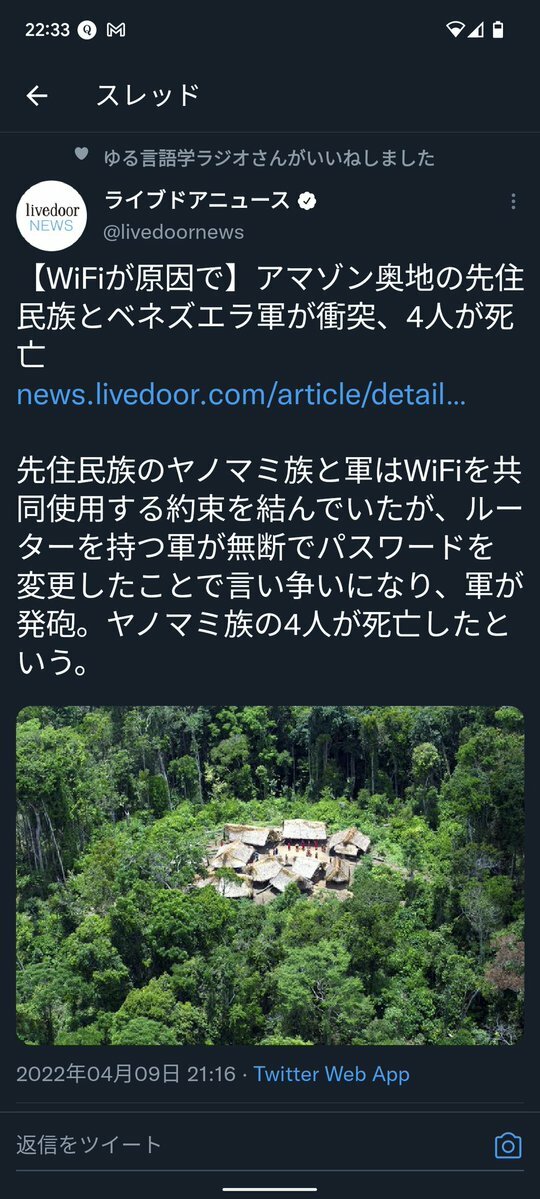
Task: Tap the tweet timestamp 2022年04月09日 21:16
Action: pyautogui.click(x=125, y=1074)
